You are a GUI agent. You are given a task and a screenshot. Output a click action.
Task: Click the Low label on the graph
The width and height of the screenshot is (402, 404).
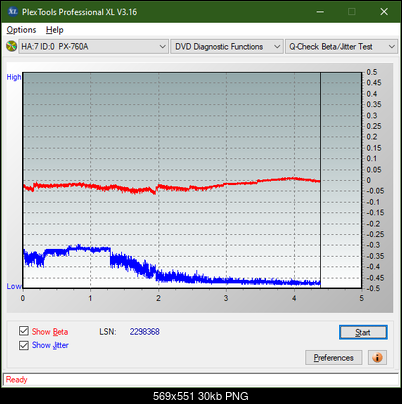[14, 286]
